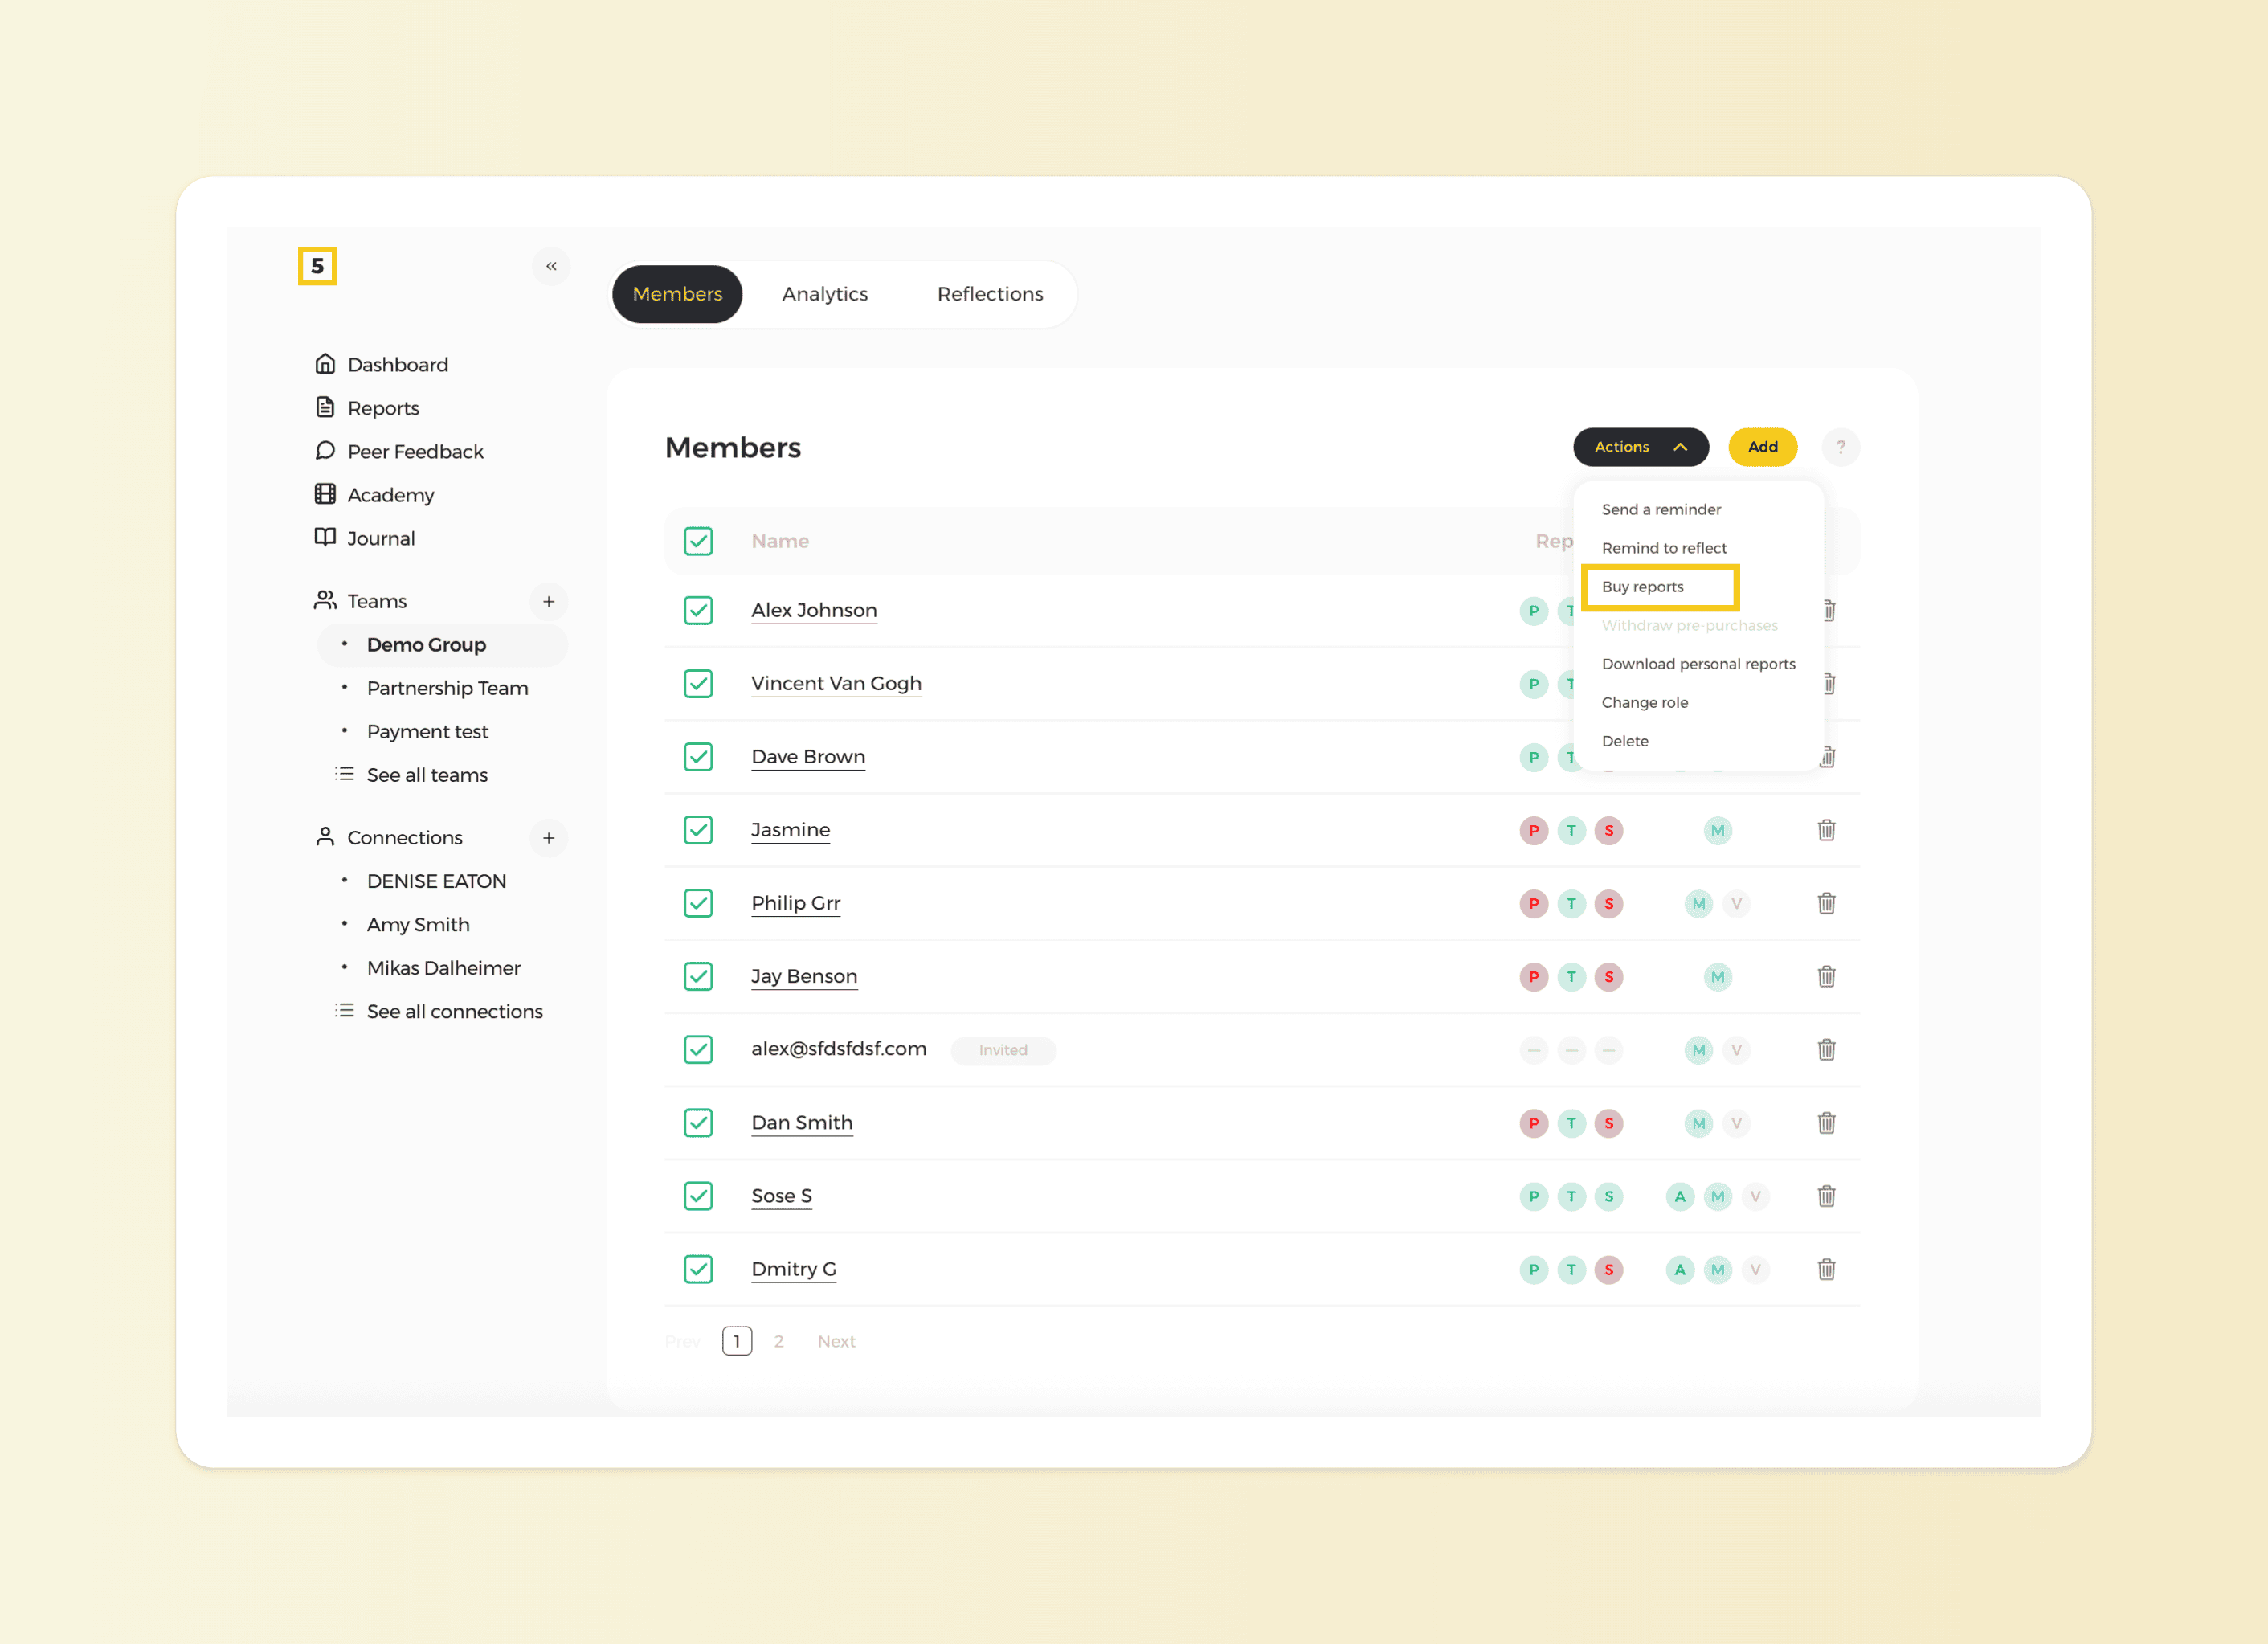
Task: Uncheck Alex Johnson's row checkbox
Action: coord(698,610)
